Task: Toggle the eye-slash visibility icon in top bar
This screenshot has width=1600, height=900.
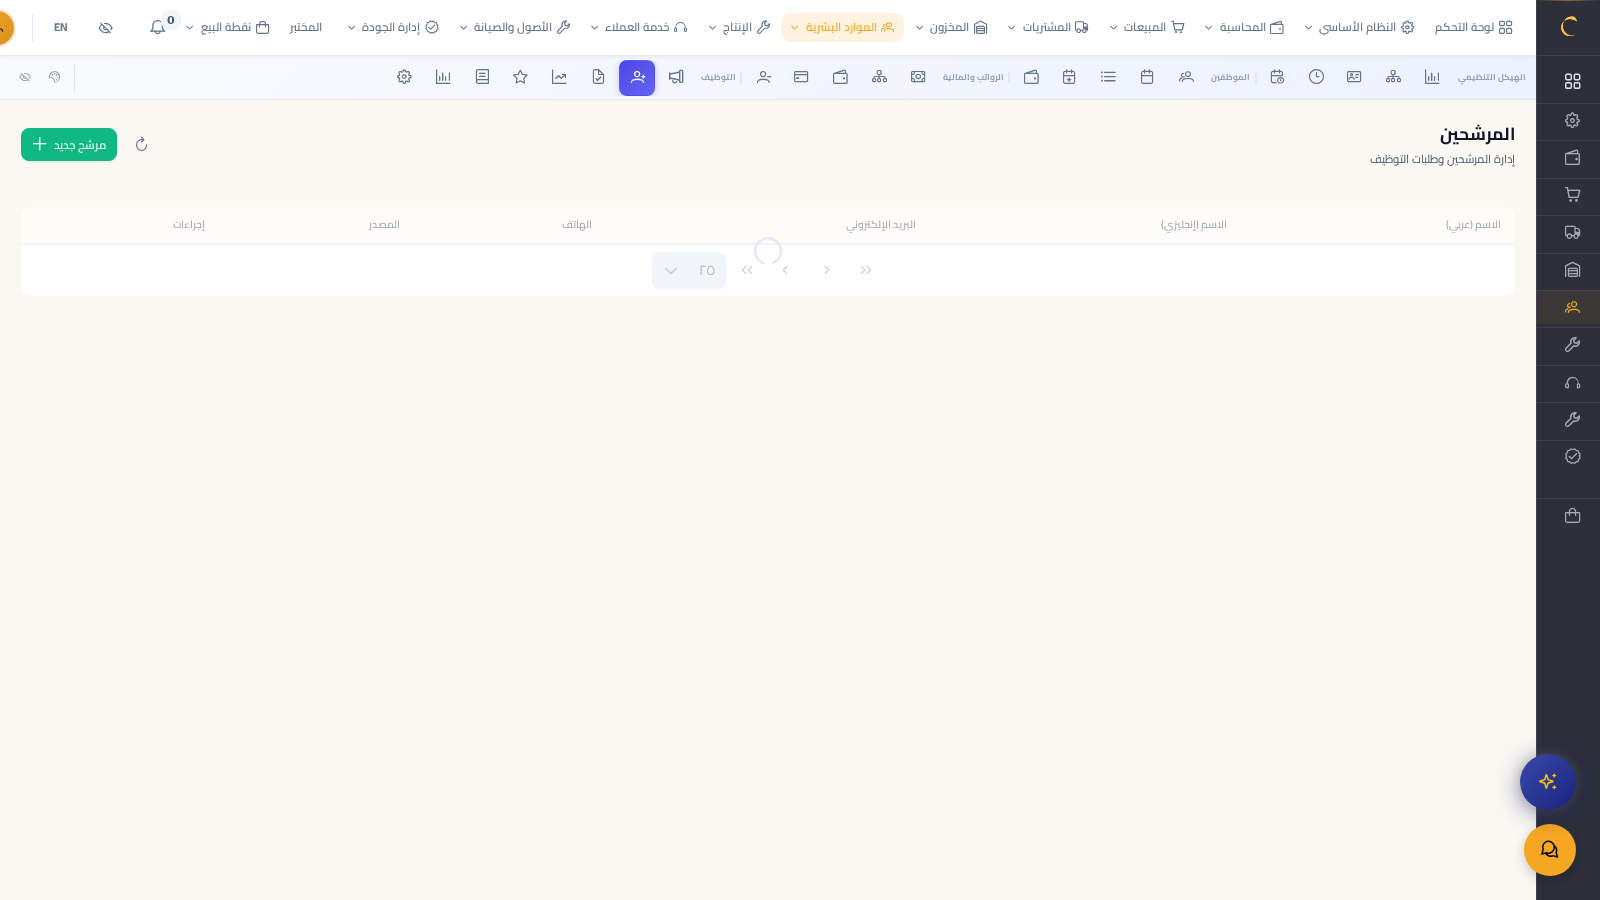Action: coord(105,28)
